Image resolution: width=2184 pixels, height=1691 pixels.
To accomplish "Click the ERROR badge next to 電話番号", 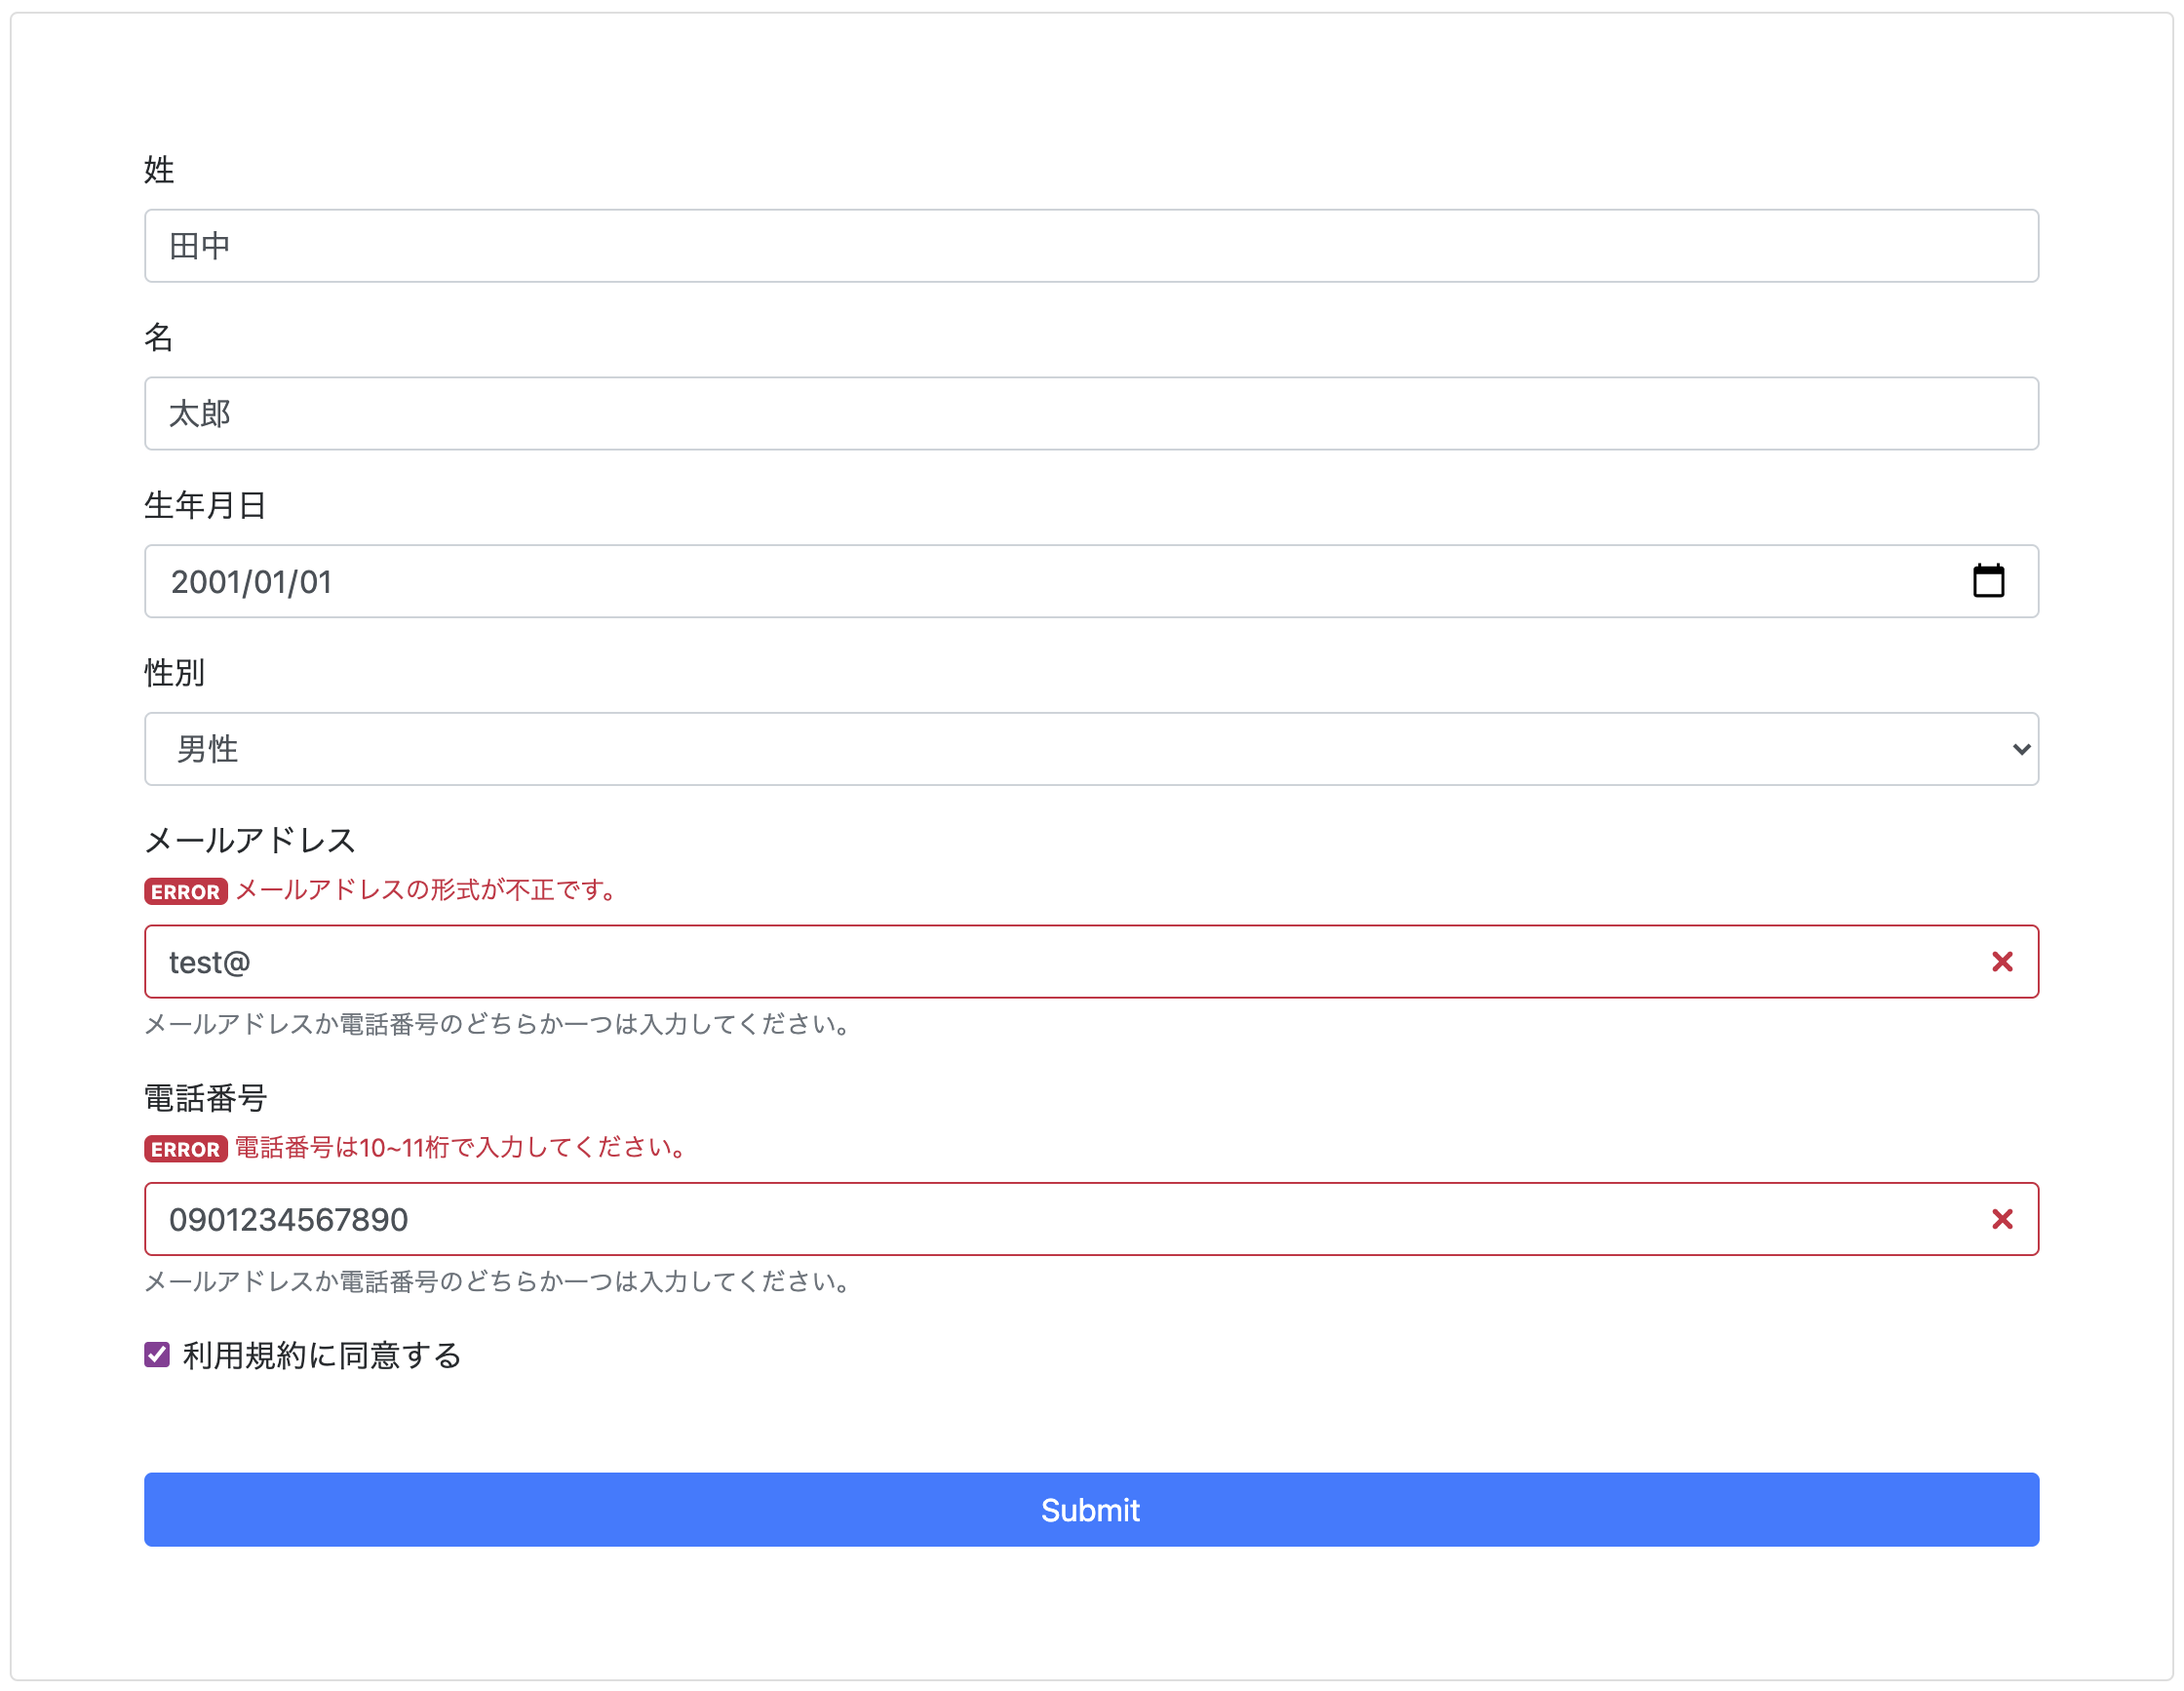I will 185,1149.
